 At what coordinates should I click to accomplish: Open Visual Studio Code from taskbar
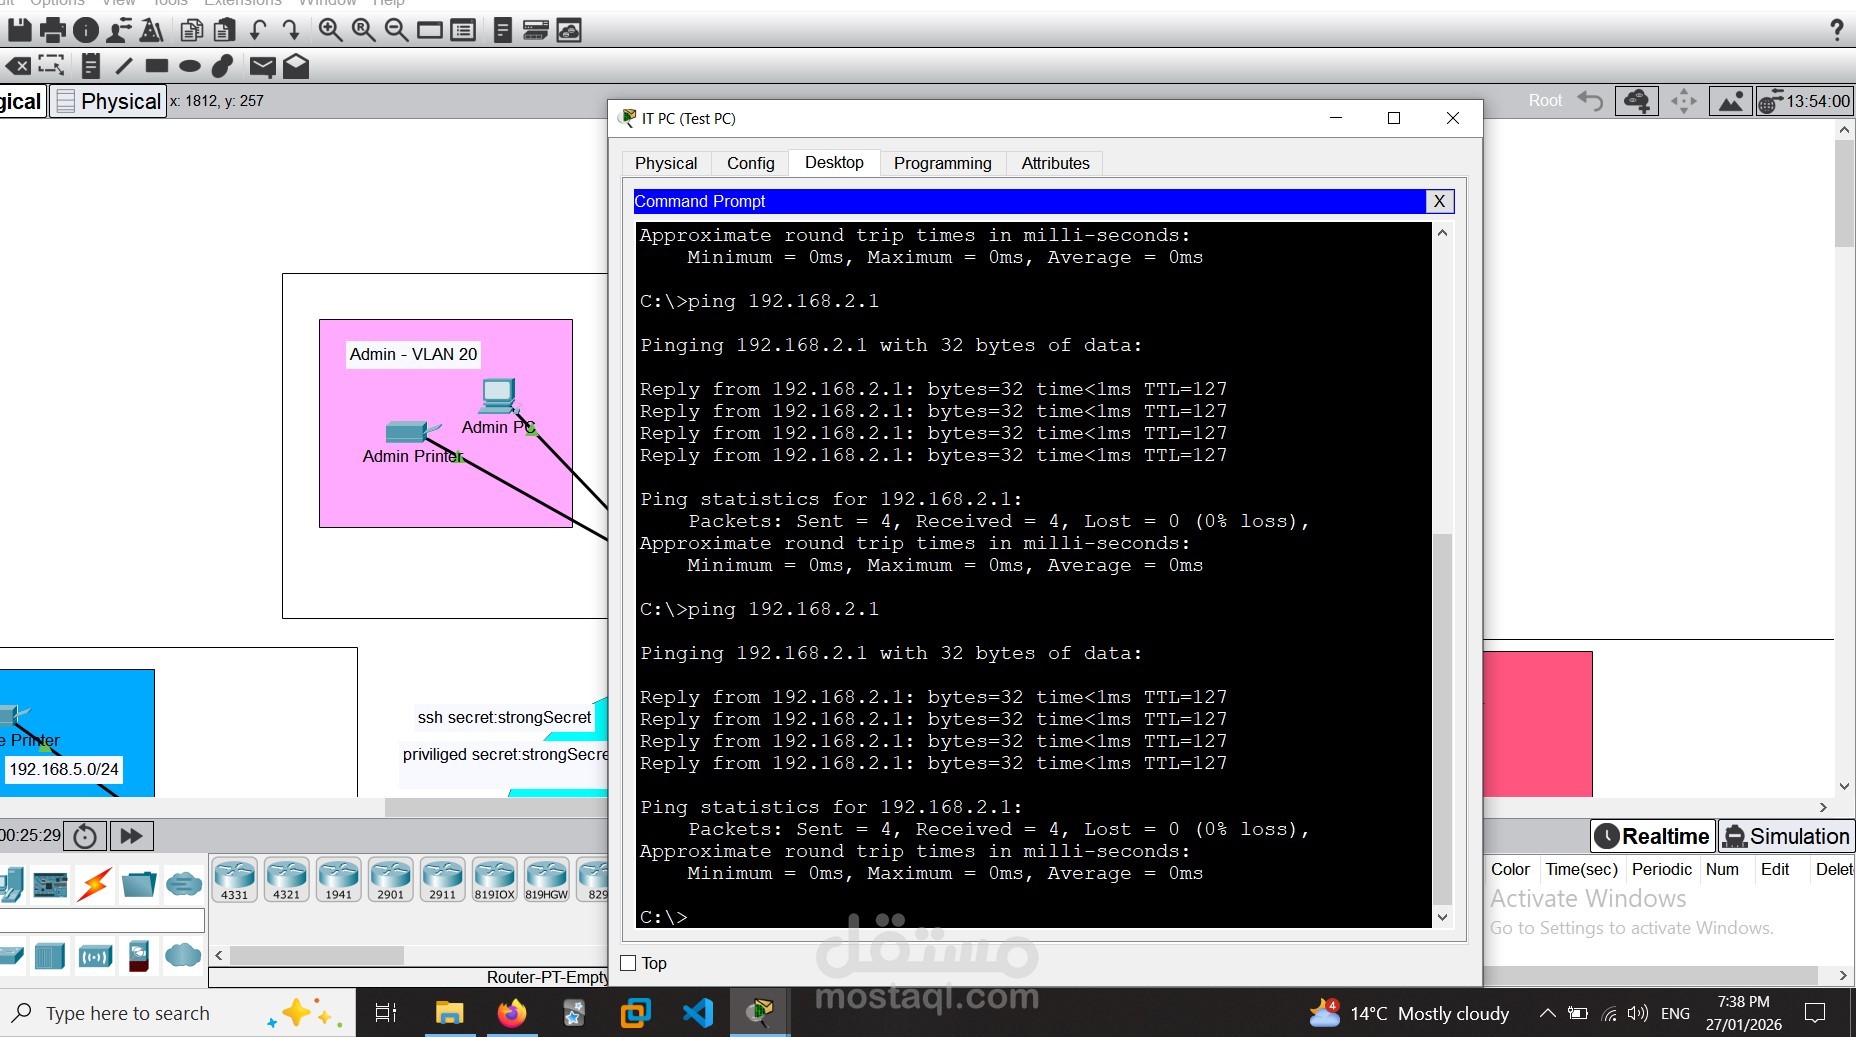pos(698,1013)
